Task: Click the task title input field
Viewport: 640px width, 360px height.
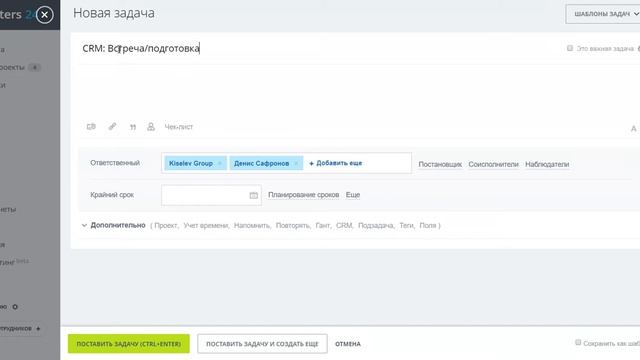Action: 318,48
